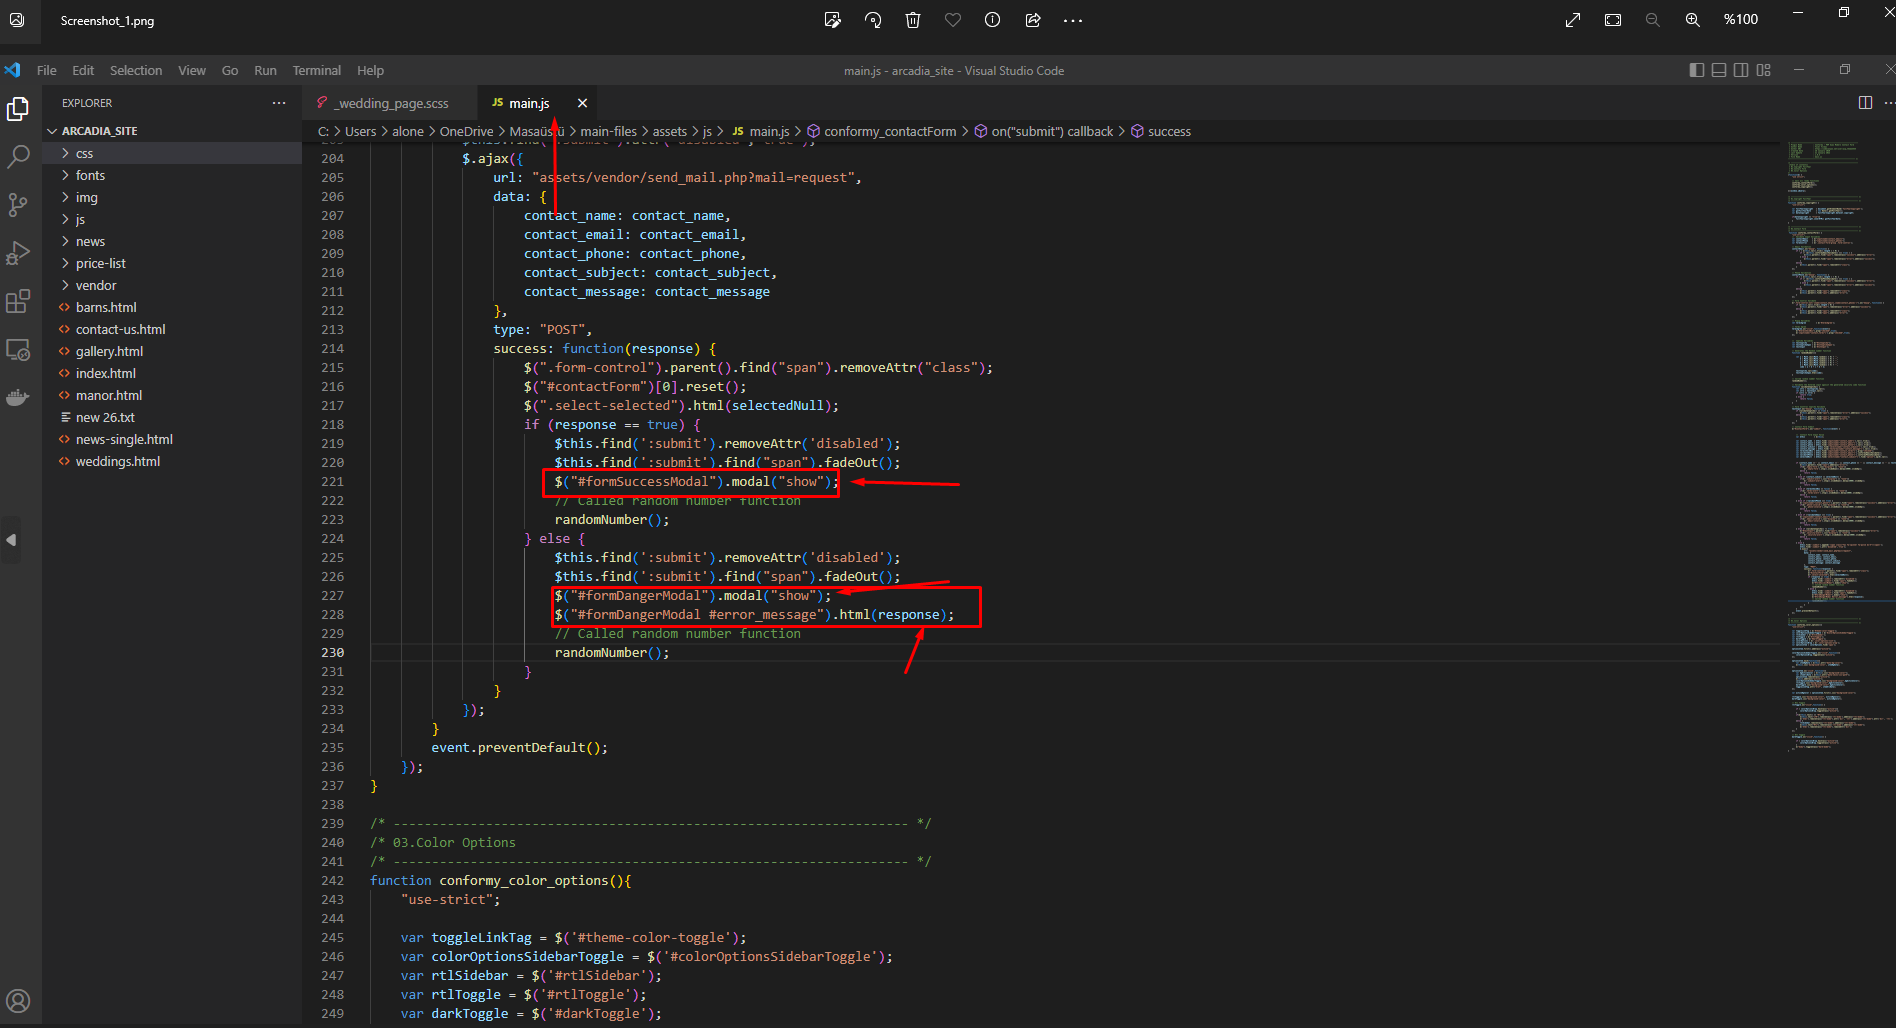Open barns.html from explorer

point(172,307)
